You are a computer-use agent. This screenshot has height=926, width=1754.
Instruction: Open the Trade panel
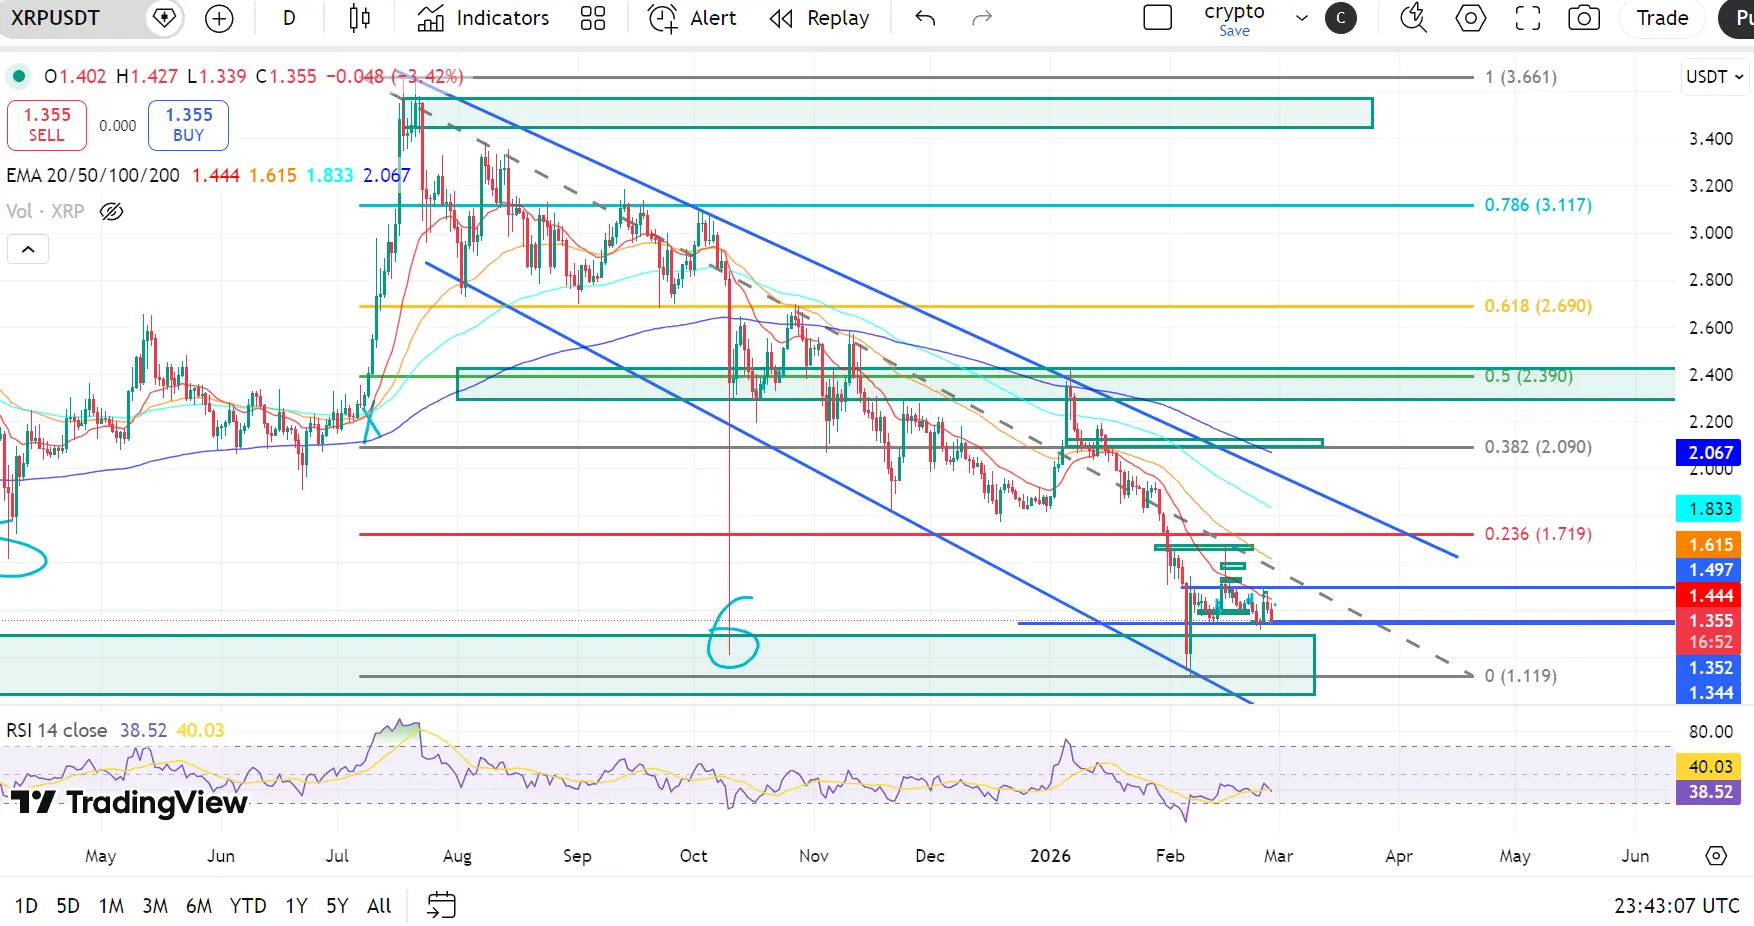pyautogui.click(x=1662, y=18)
